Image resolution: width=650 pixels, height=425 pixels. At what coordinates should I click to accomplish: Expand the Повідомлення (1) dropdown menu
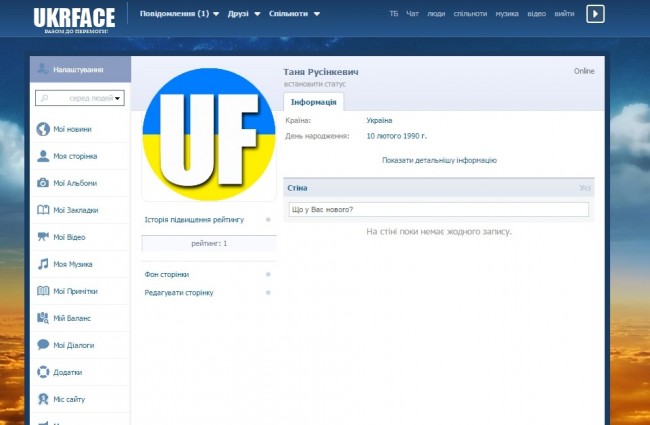(179, 14)
